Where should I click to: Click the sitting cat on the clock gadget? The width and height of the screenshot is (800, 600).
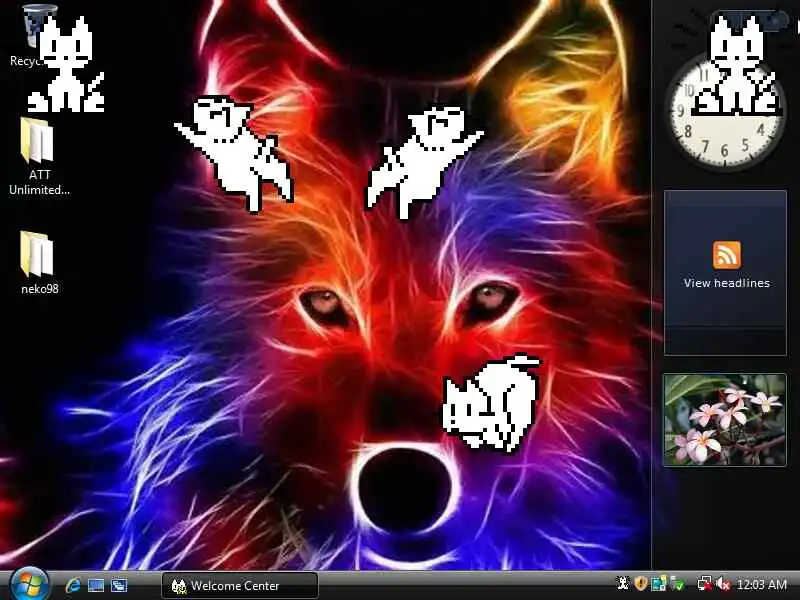point(736,65)
